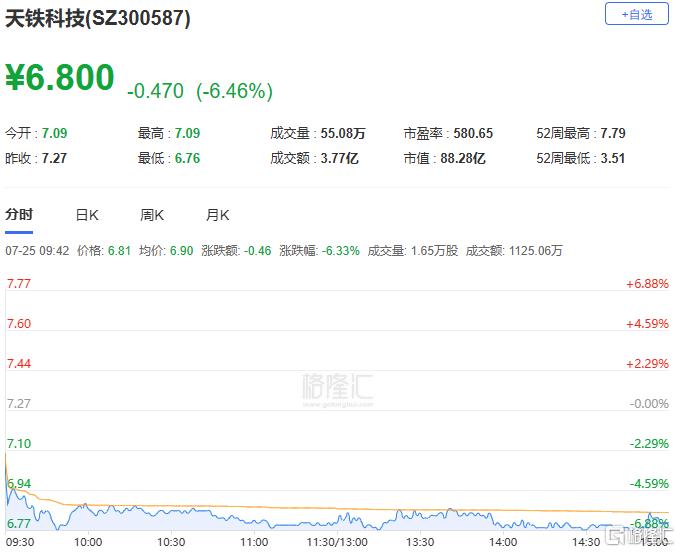Viewport: 680px width, 552px height.
Task: Click y-axis price label 7.44
Action: [x=19, y=363]
